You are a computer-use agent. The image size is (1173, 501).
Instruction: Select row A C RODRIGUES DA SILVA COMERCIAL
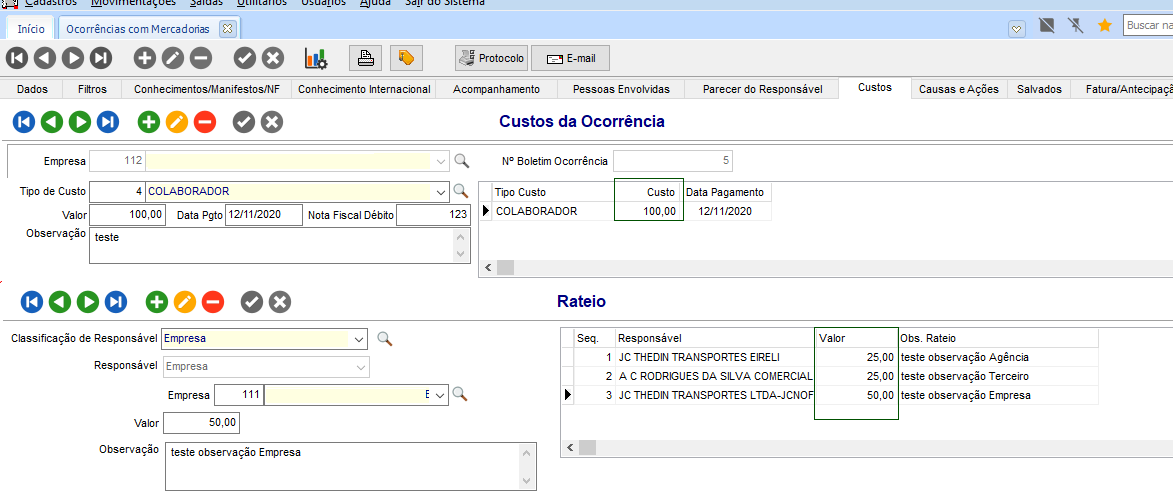pos(829,376)
